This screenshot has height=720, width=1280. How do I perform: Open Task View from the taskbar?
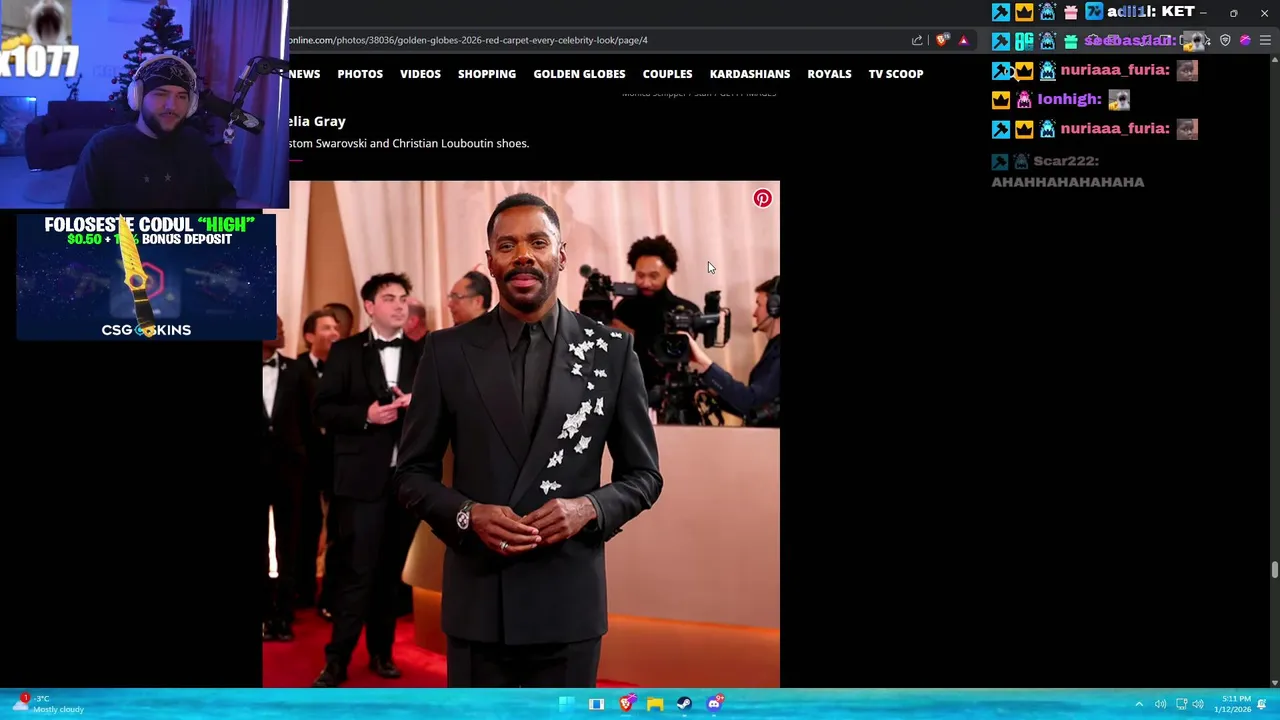click(x=596, y=704)
